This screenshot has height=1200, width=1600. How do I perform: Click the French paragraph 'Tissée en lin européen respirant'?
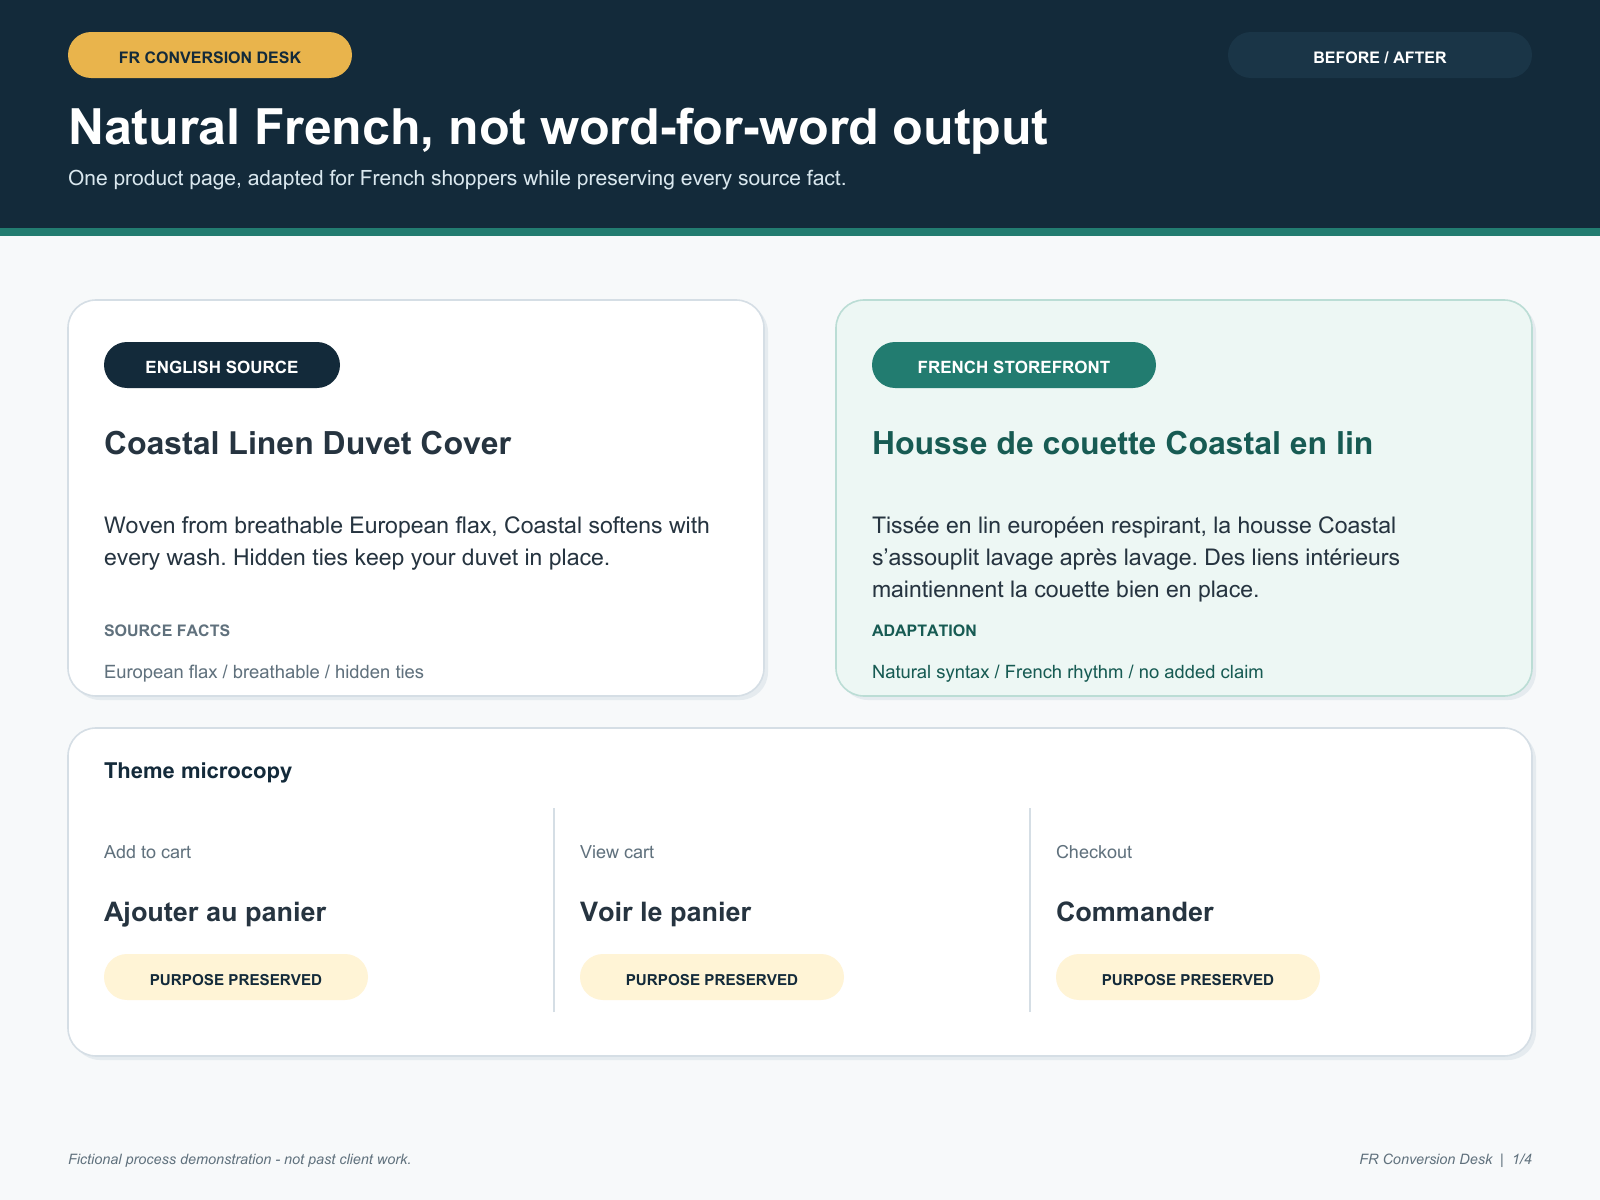coord(1136,557)
